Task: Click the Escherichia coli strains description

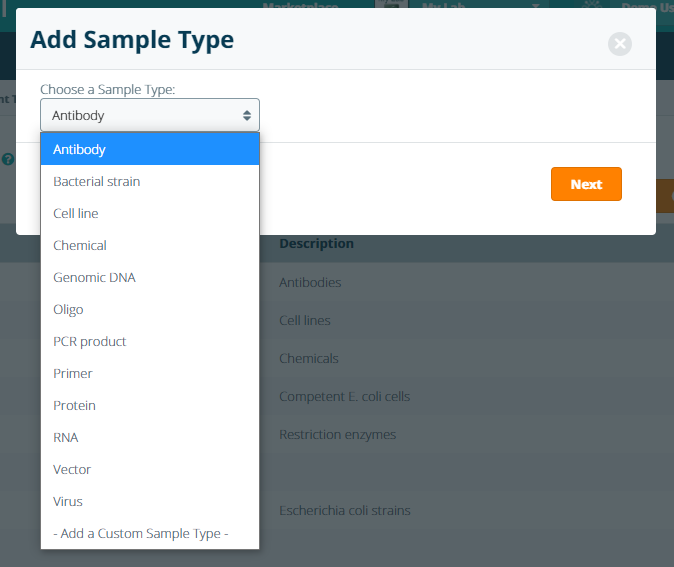Action: (344, 511)
